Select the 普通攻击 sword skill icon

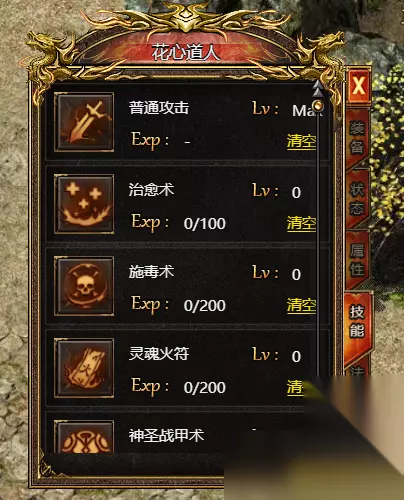[84, 122]
